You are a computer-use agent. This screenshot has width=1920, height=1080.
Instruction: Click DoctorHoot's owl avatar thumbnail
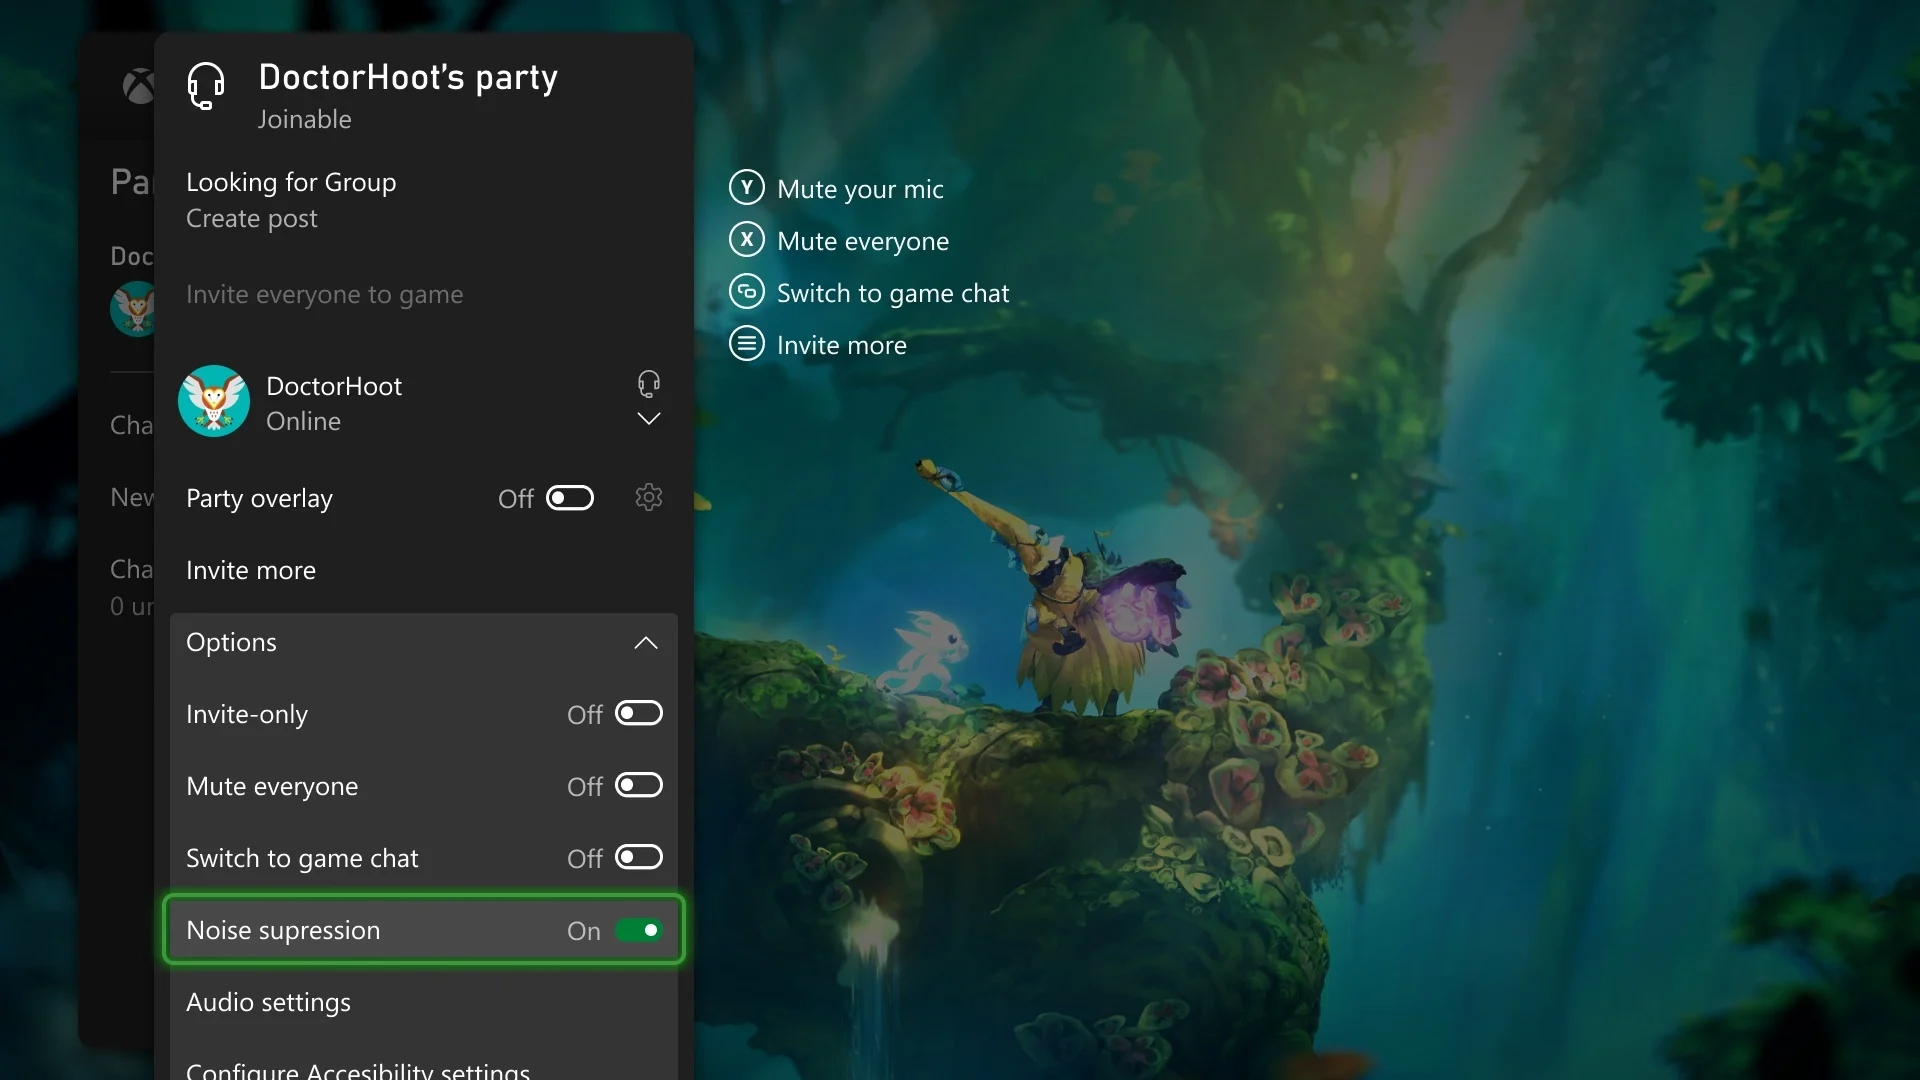[x=213, y=401]
